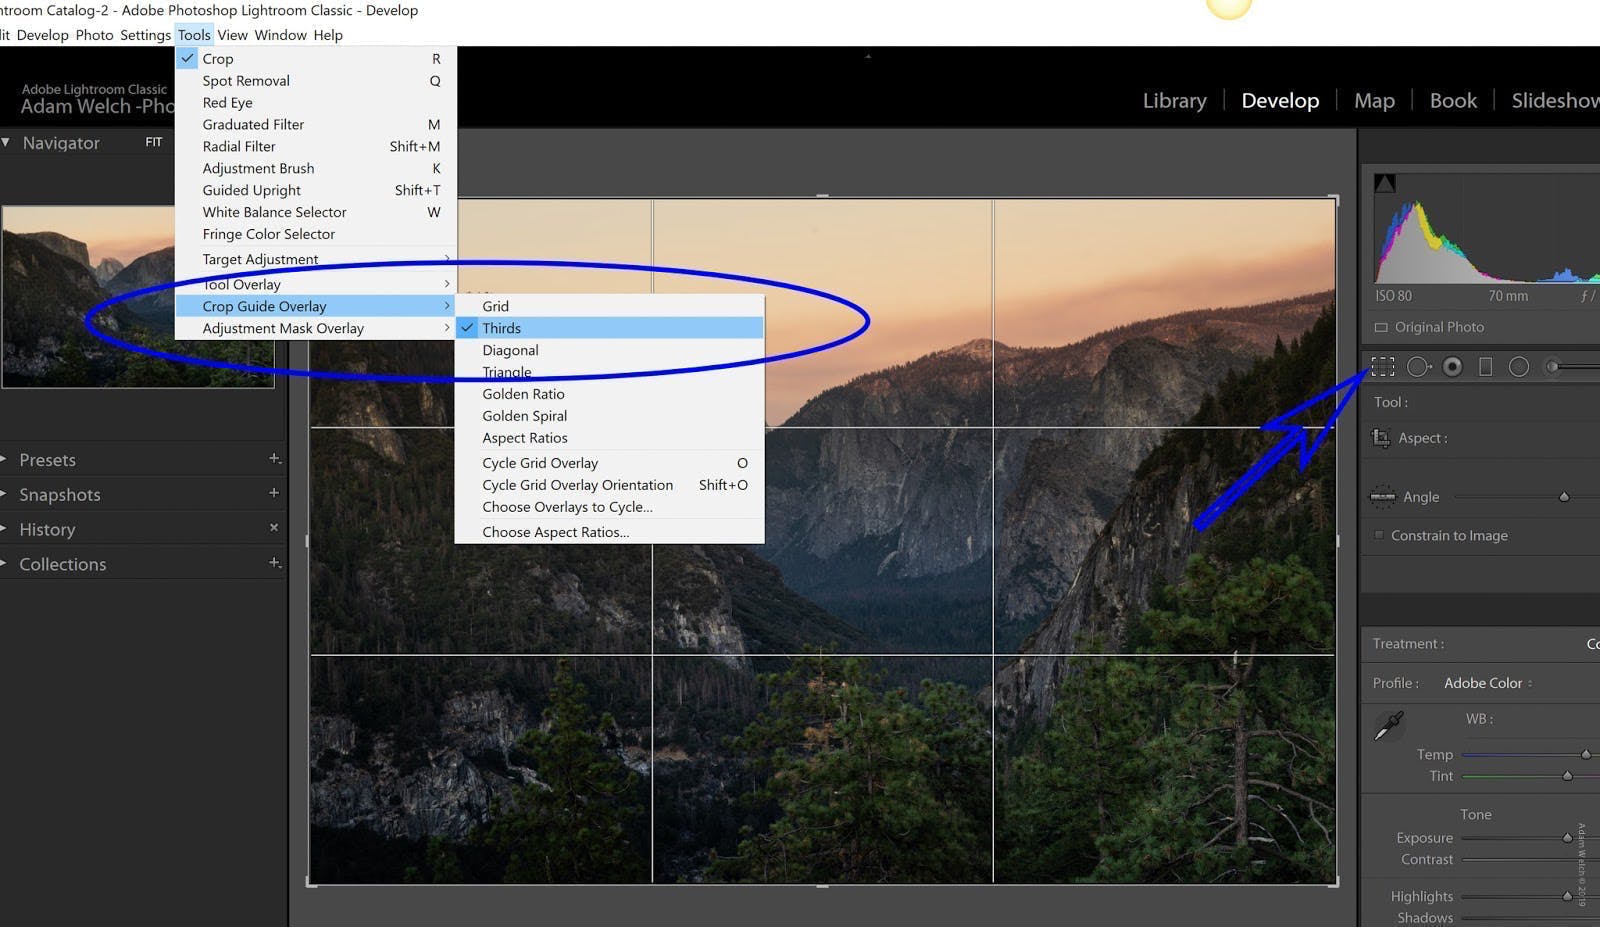The width and height of the screenshot is (1600, 927).
Task: Open the Graduated Filter tool
Action: 1486,366
